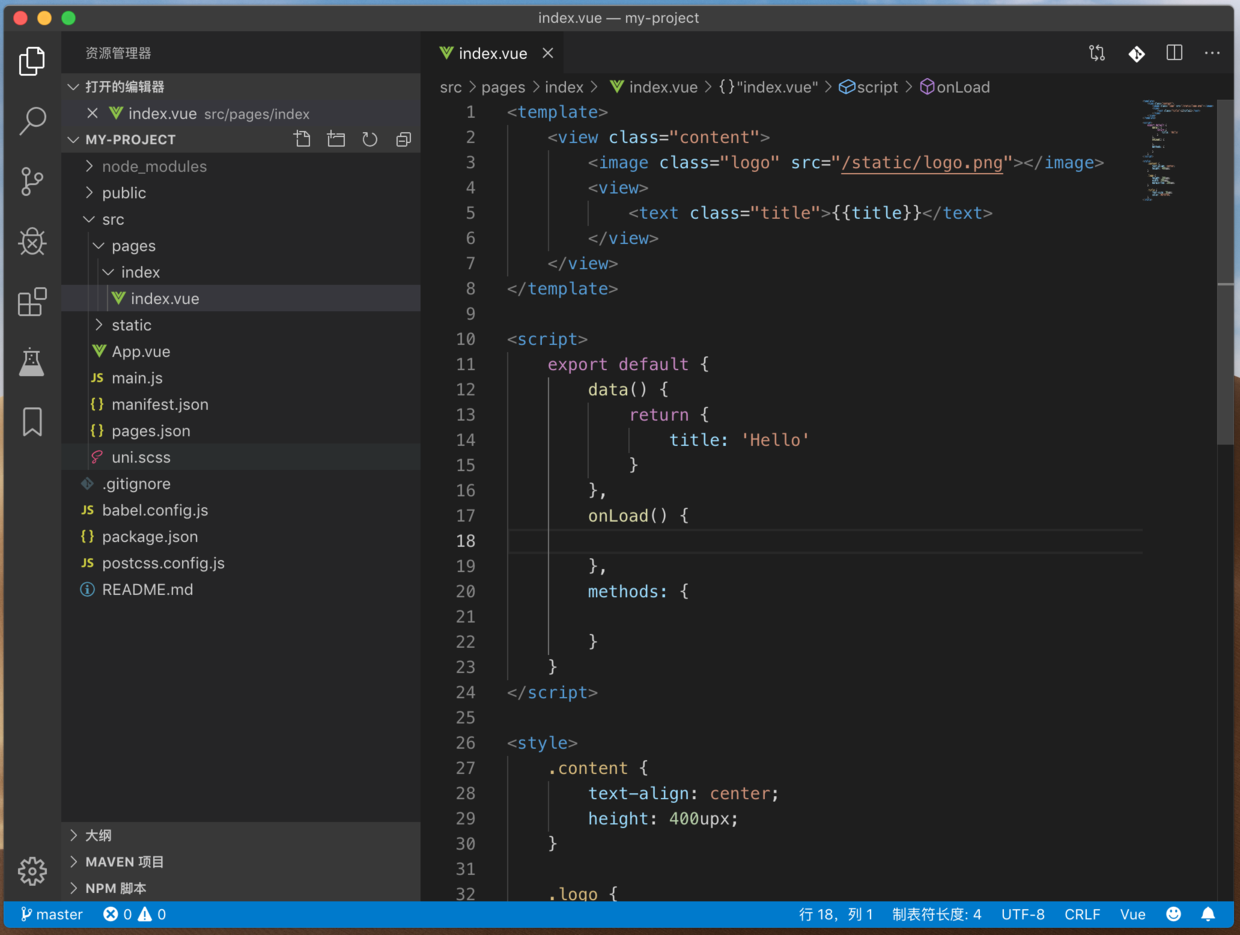
Task: Click the code minimap preview
Action: click(1178, 150)
